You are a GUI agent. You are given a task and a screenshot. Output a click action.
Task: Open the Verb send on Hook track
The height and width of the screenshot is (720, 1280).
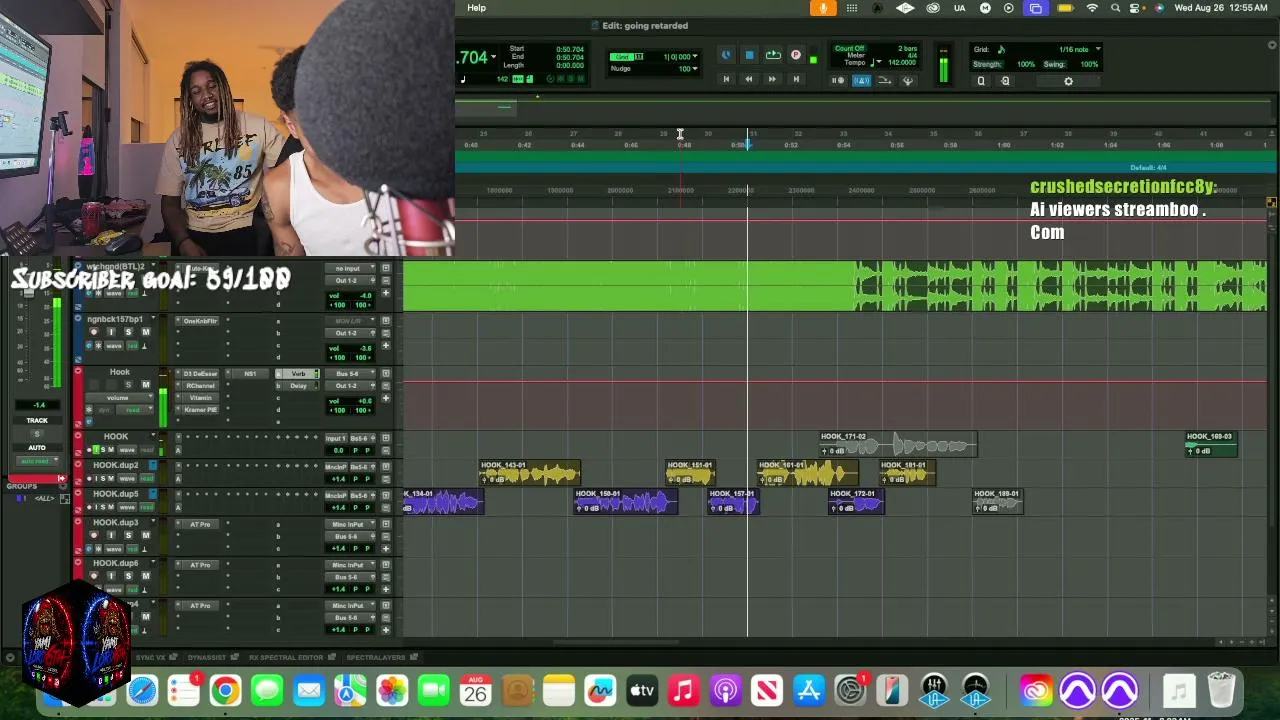pyautogui.click(x=298, y=374)
